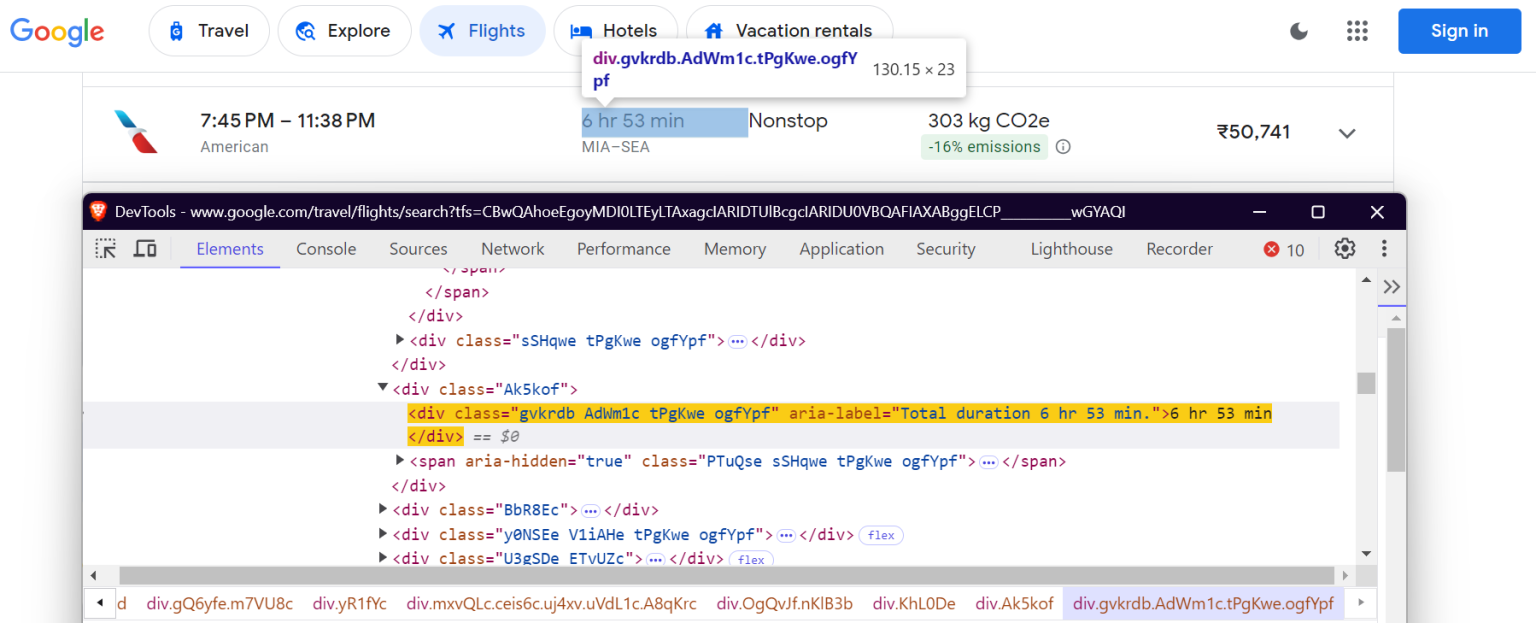Switch to the Lighthouse tab

click(x=1071, y=248)
